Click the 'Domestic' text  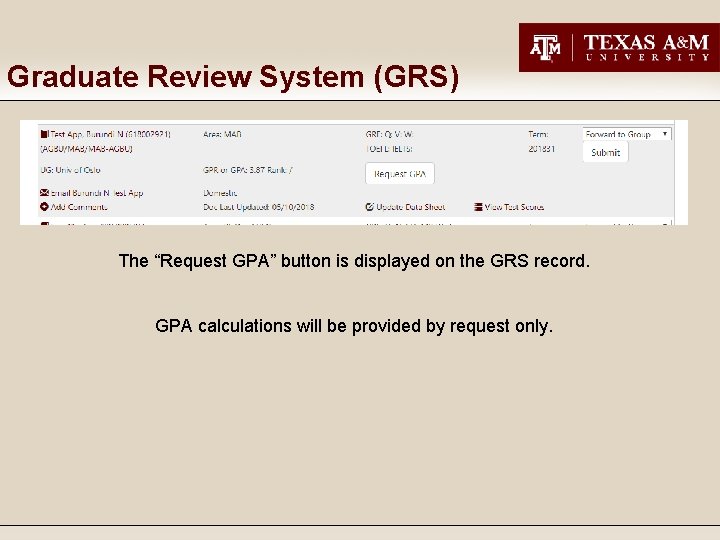point(220,193)
